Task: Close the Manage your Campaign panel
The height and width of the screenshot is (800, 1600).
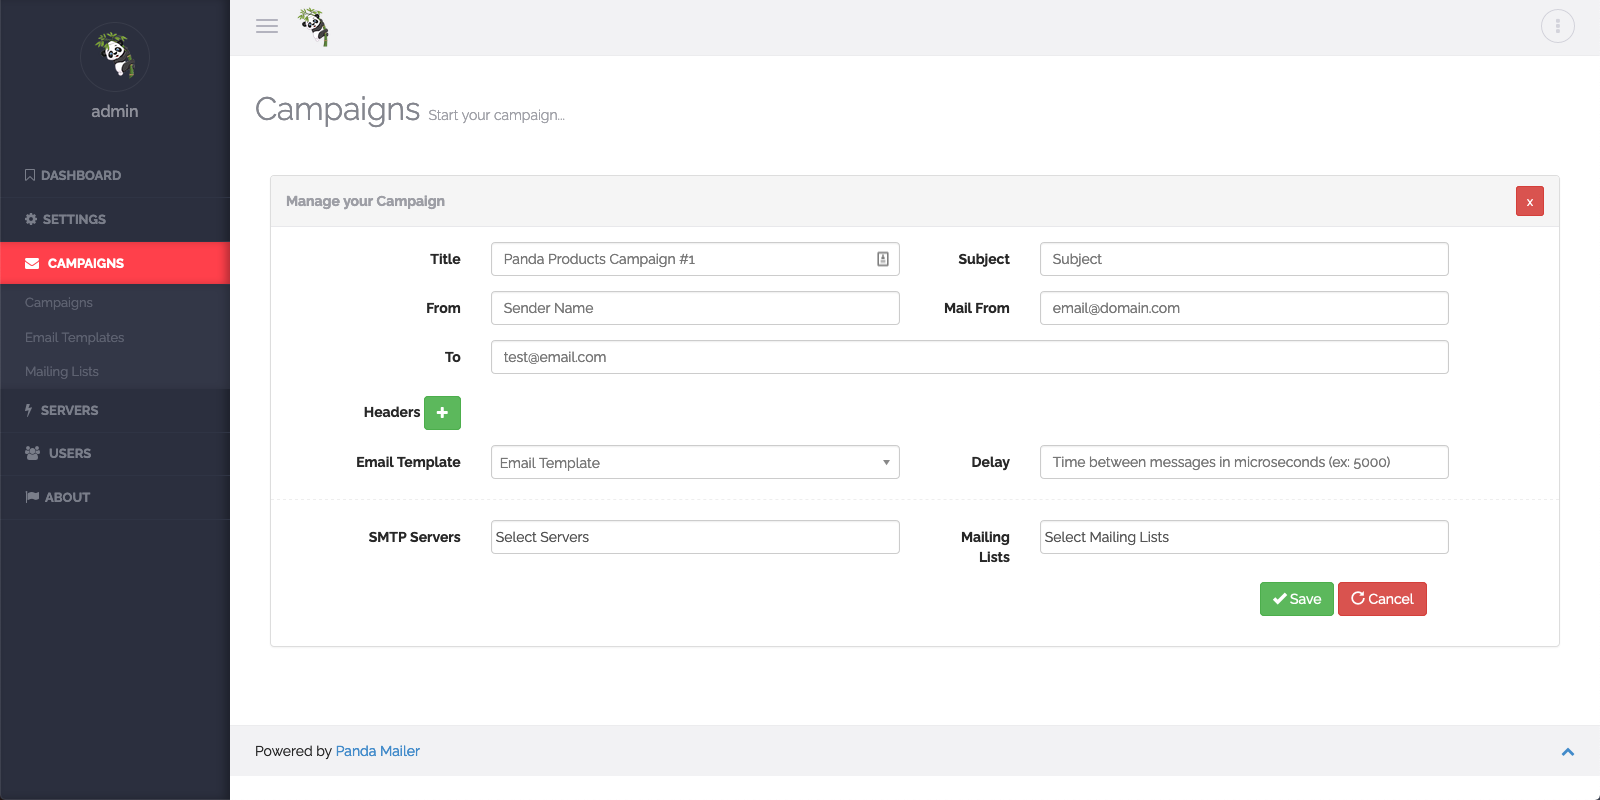Action: [x=1529, y=201]
